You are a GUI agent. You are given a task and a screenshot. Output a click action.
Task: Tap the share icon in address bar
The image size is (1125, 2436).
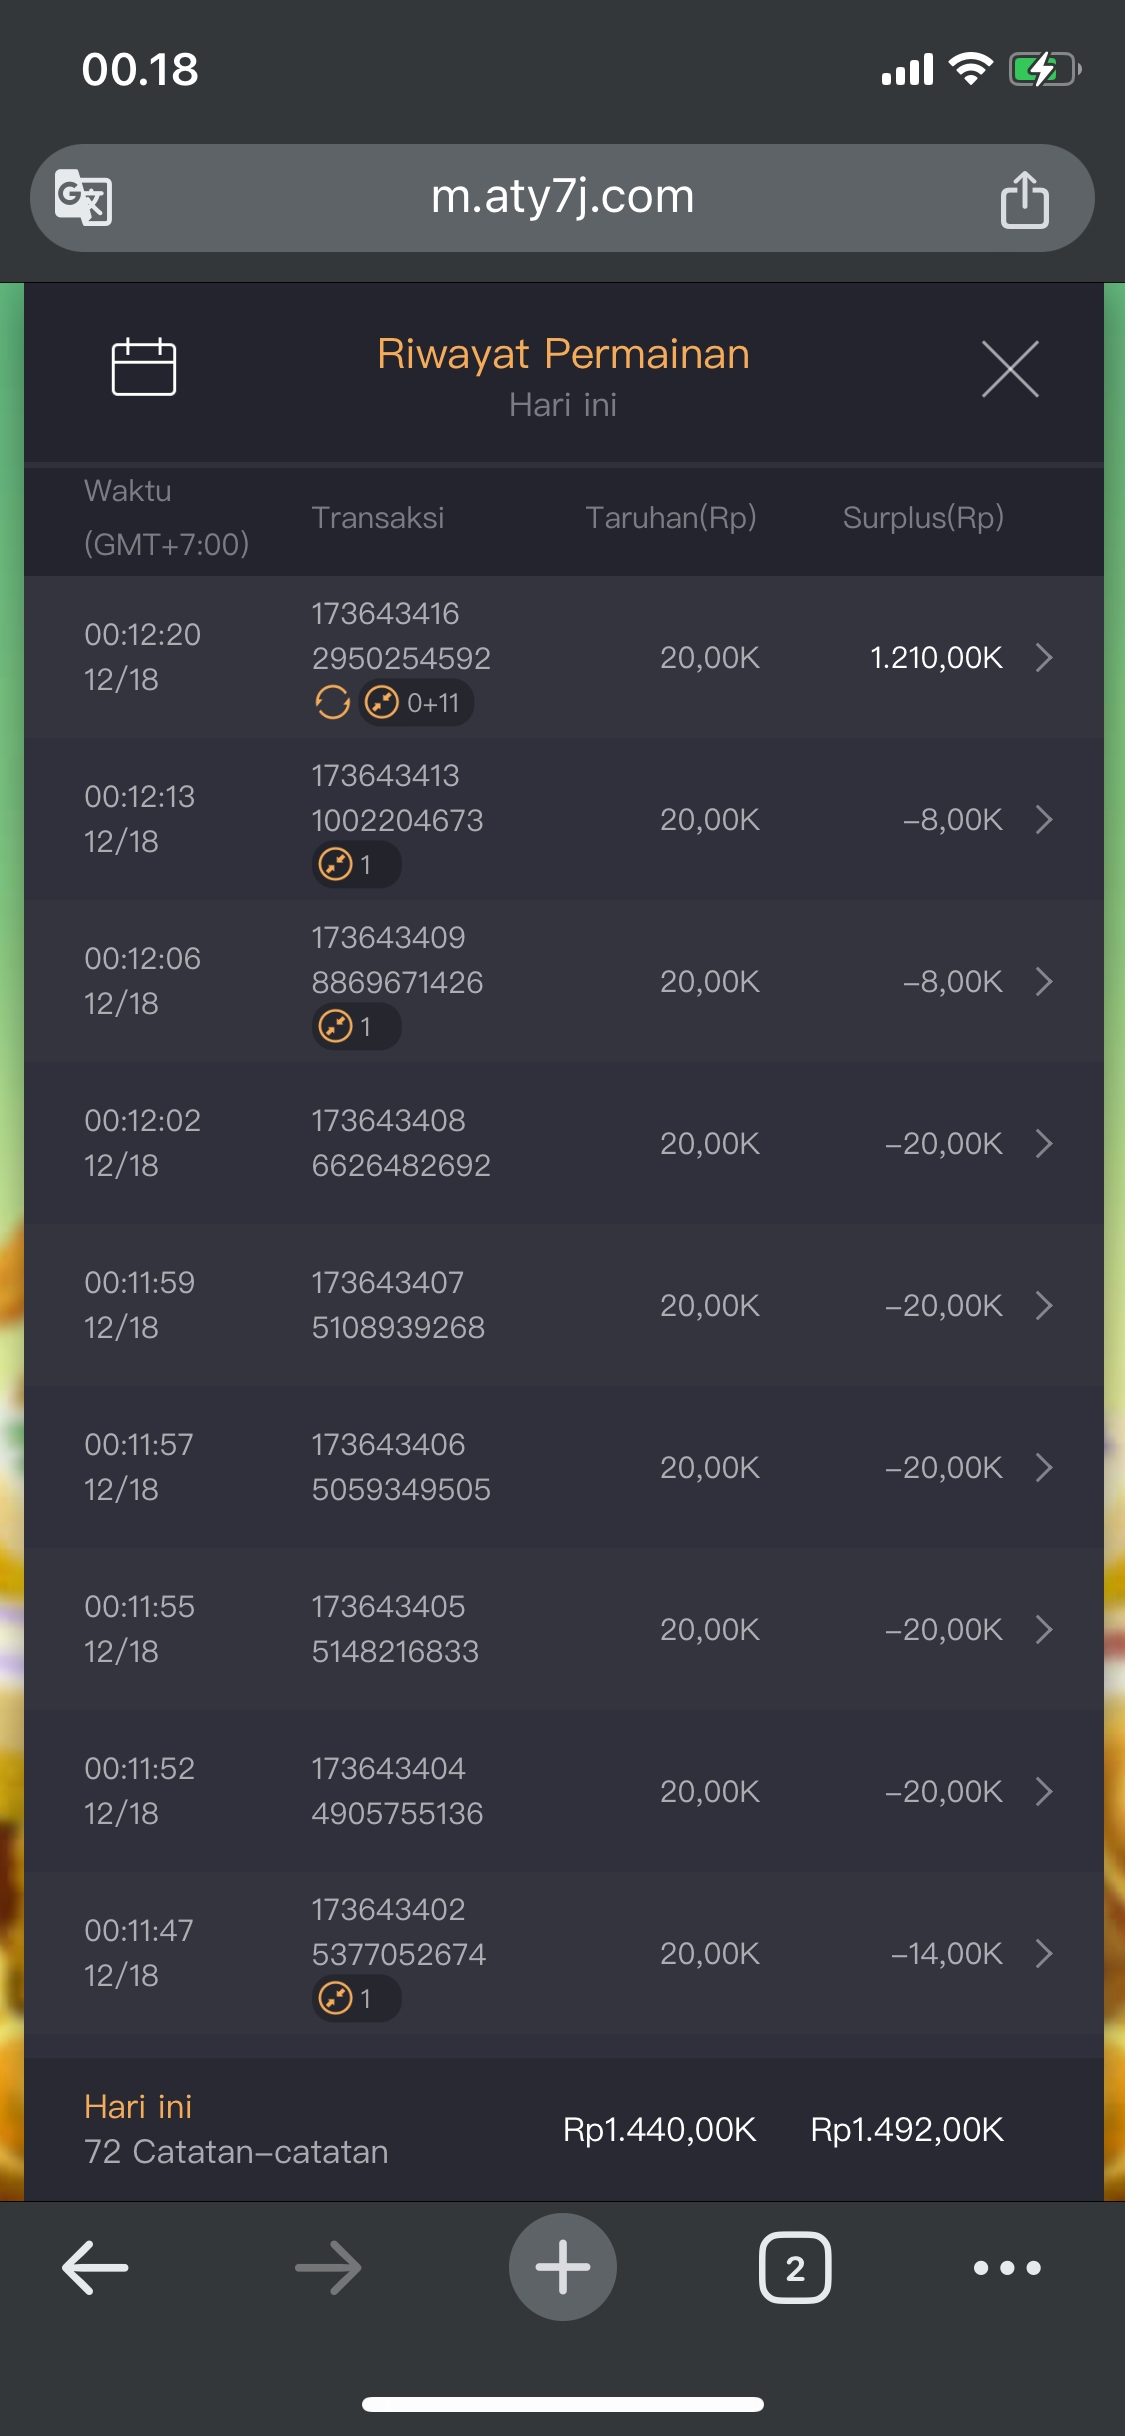coord(1024,199)
